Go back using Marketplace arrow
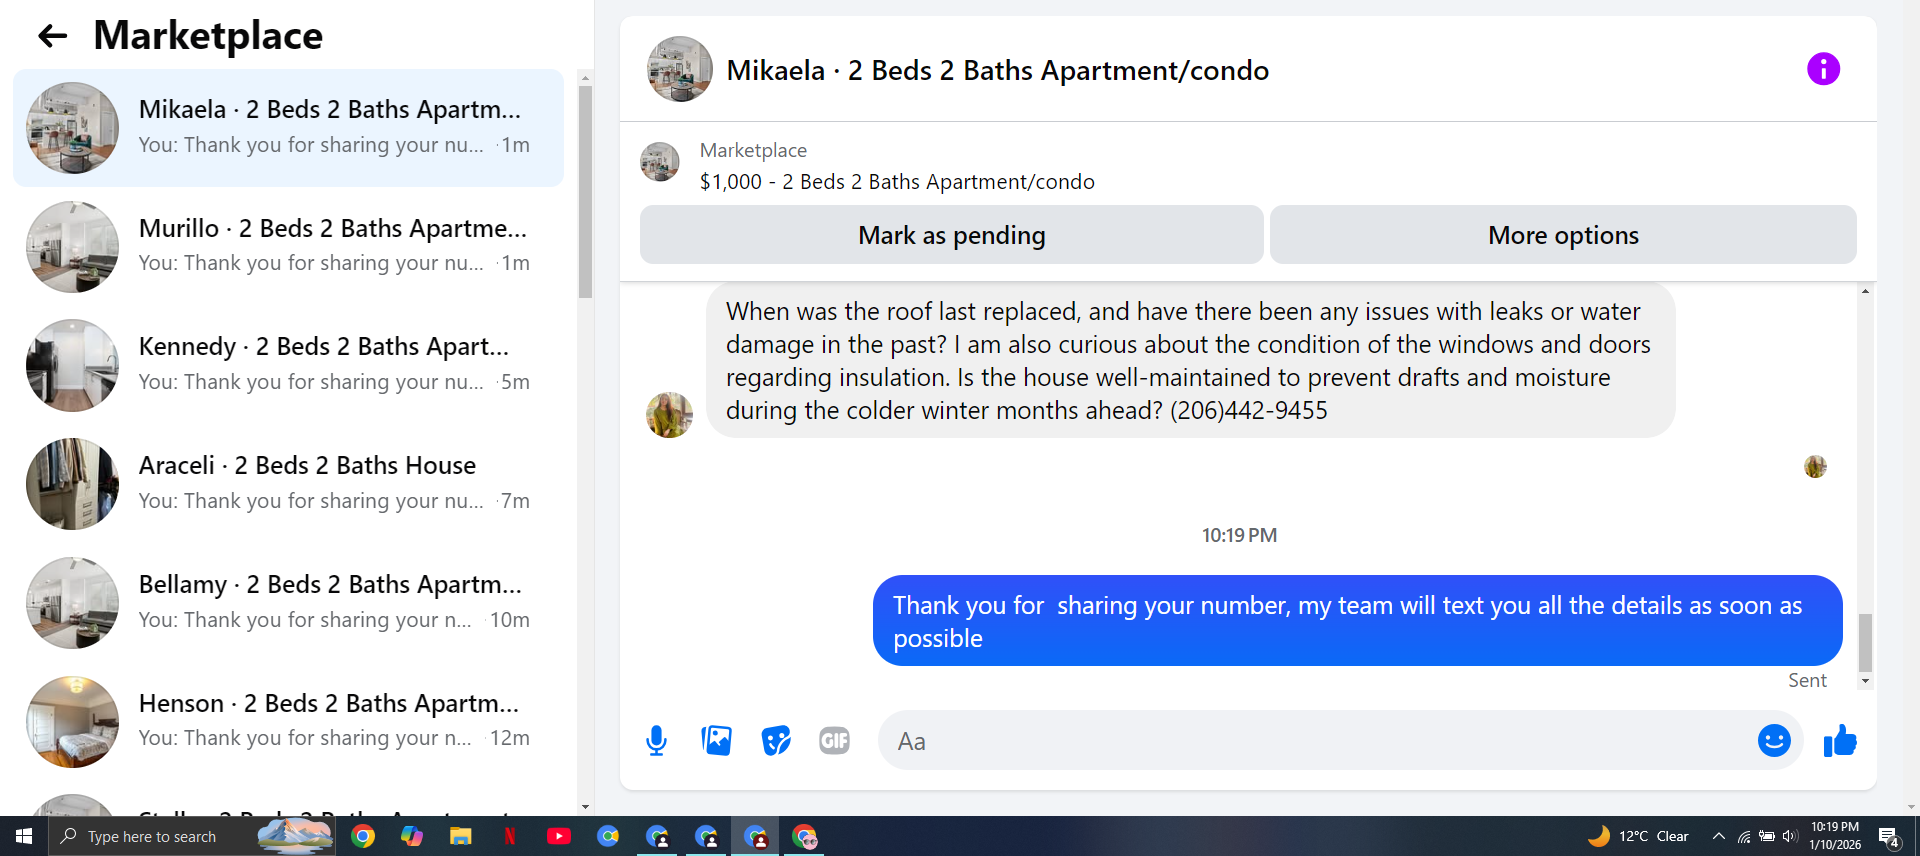Viewport: 1920px width, 856px height. pyautogui.click(x=52, y=37)
